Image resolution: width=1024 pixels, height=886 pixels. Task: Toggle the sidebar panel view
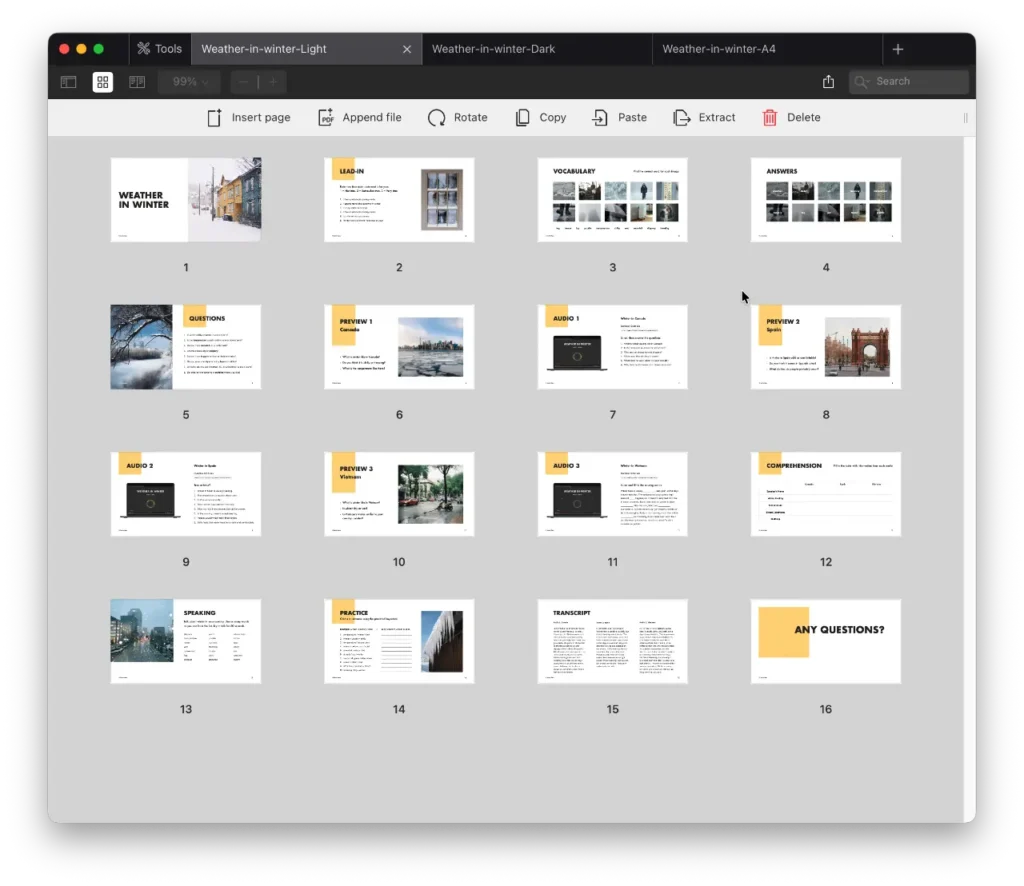pyautogui.click(x=69, y=82)
